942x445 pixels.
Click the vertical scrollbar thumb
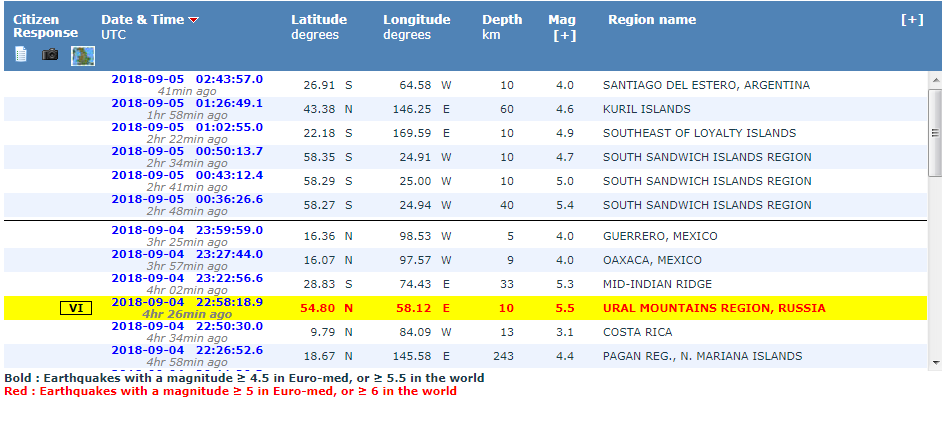click(935, 133)
